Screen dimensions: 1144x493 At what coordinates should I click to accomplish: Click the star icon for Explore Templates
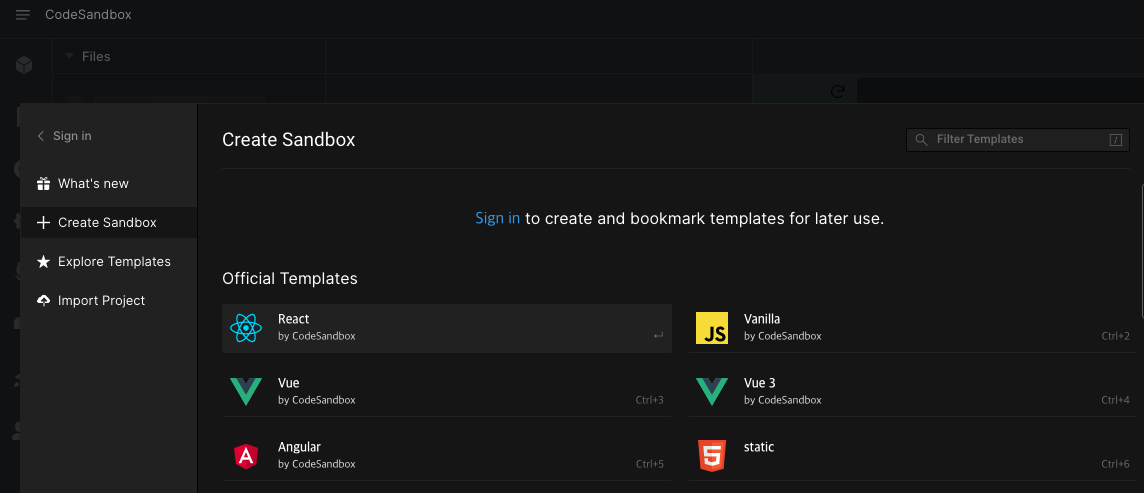point(44,261)
